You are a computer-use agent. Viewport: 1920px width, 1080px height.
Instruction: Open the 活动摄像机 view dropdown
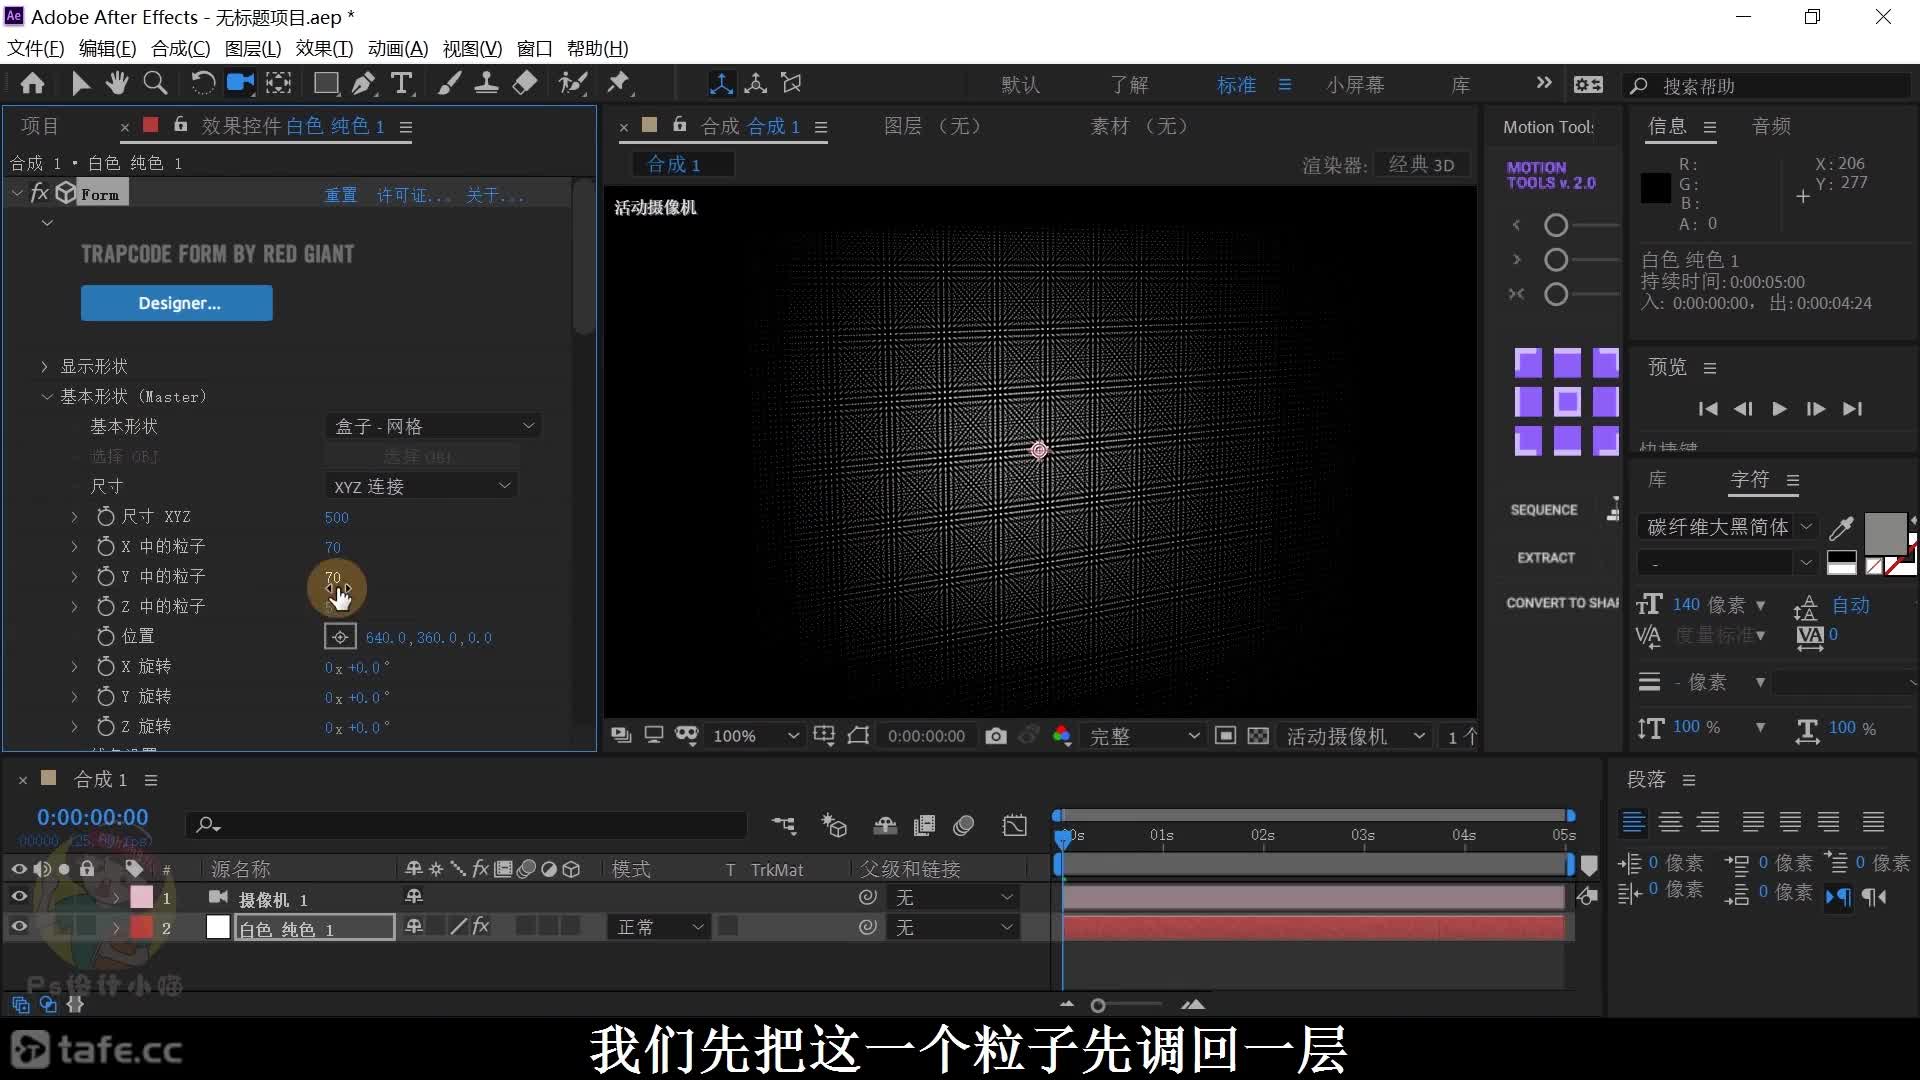coord(1355,736)
